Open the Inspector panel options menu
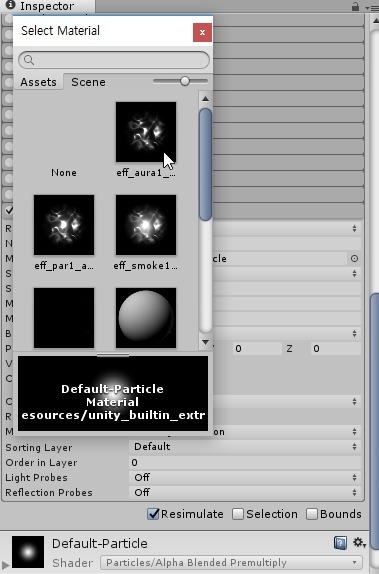379x574 pixels. click(x=371, y=7)
